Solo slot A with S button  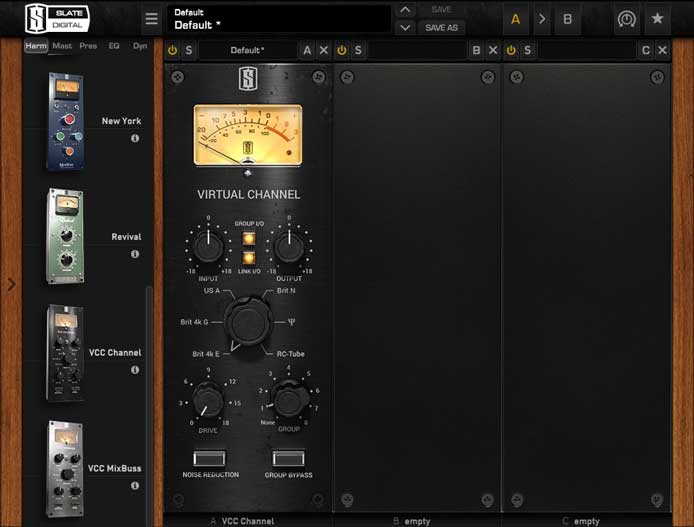click(x=189, y=50)
